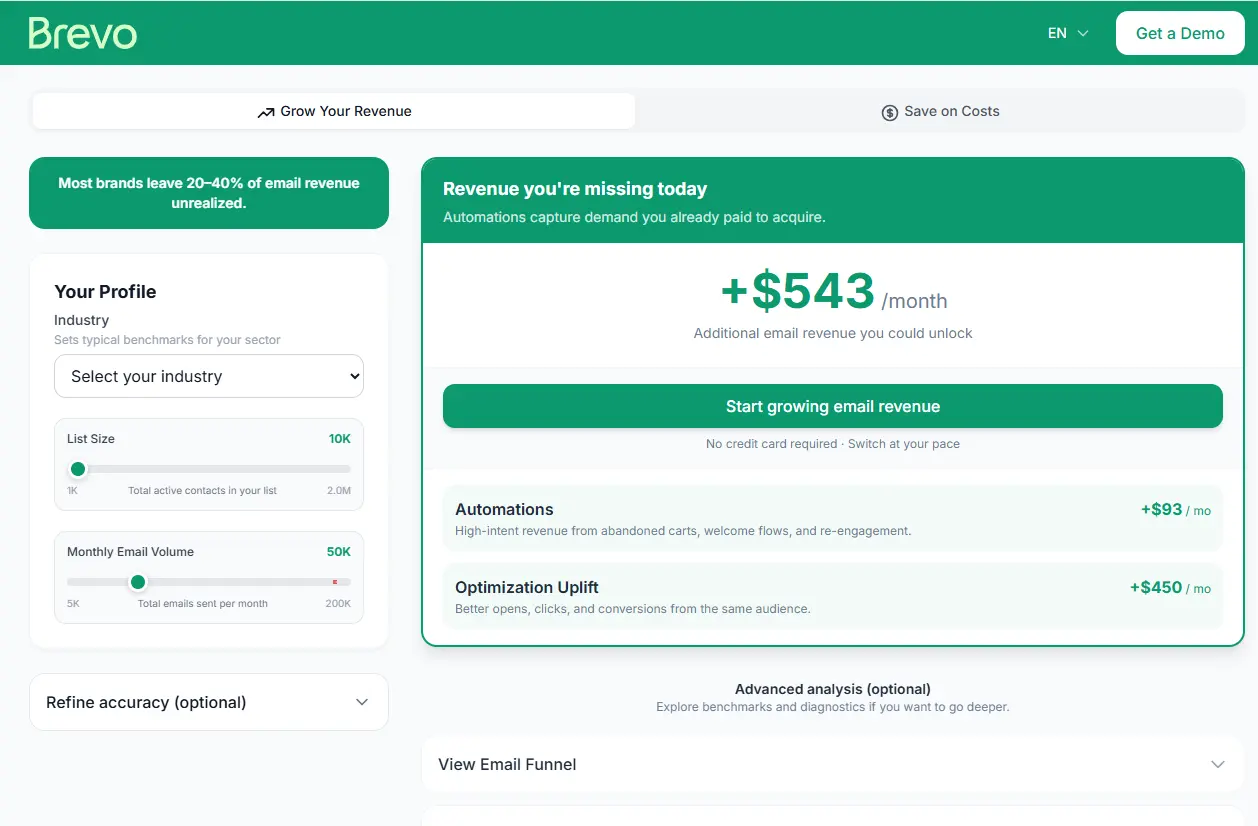Click the banner about unrealized email revenue

pos(208,193)
